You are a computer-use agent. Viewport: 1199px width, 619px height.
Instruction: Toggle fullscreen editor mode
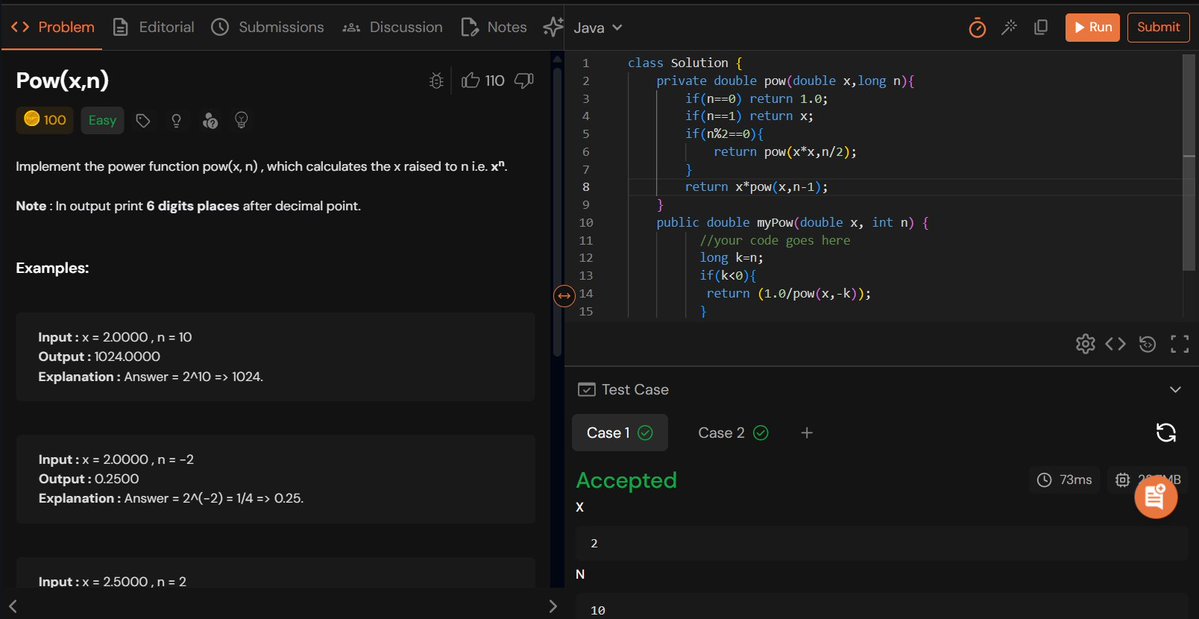click(1180, 344)
